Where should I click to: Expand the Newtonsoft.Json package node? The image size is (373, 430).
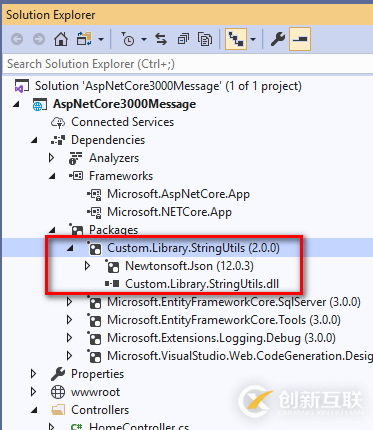(88, 266)
